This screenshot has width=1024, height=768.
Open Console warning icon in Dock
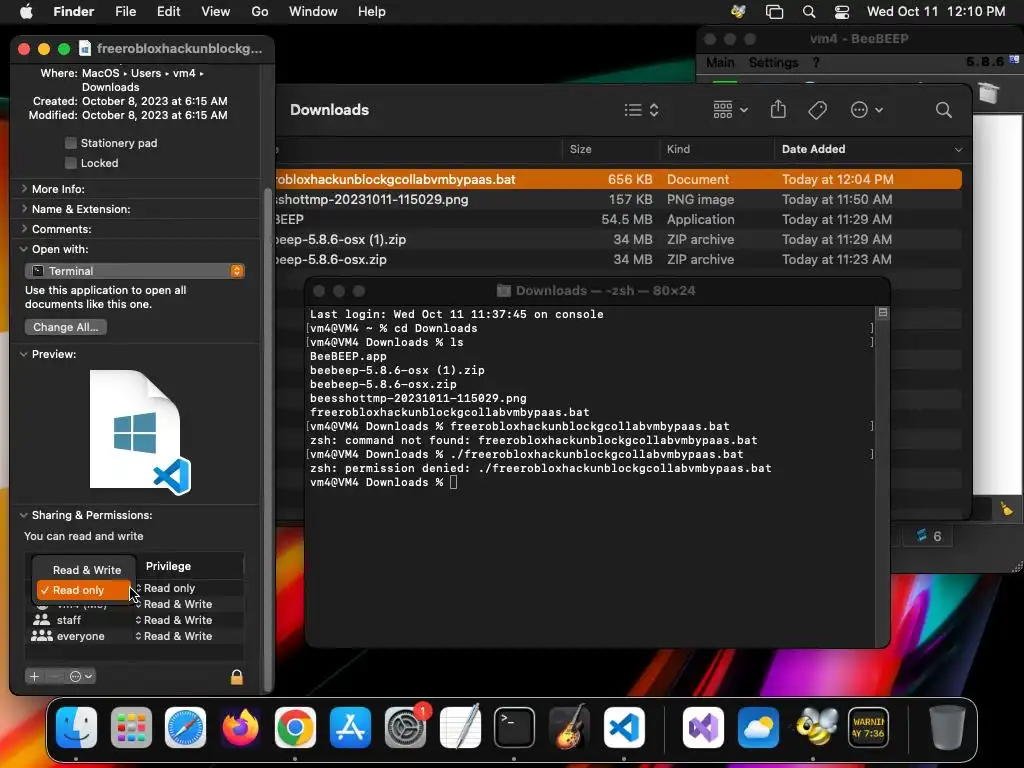868,728
